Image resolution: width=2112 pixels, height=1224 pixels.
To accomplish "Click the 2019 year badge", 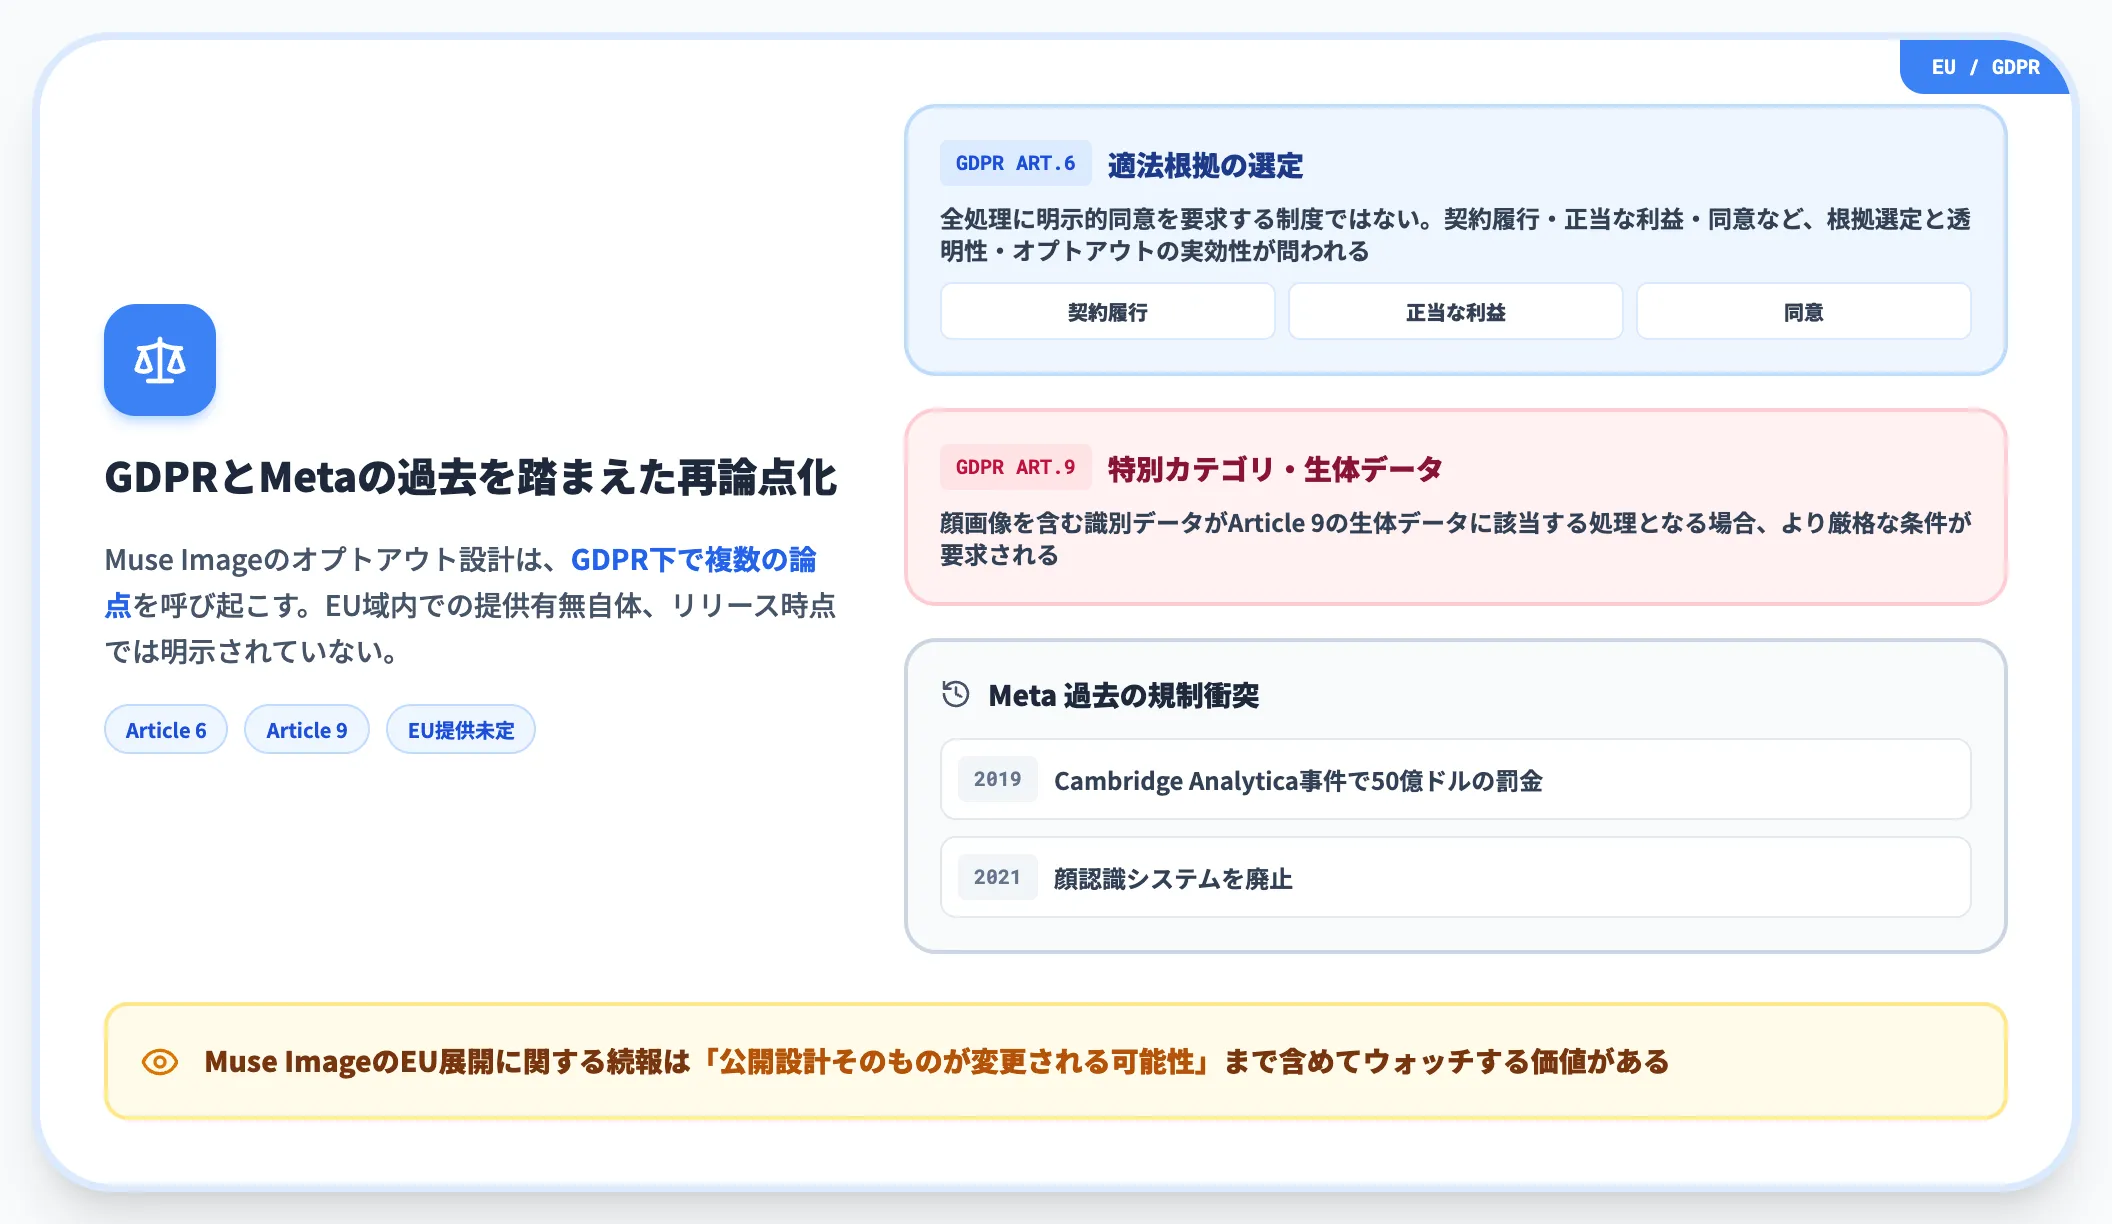I will tap(998, 779).
